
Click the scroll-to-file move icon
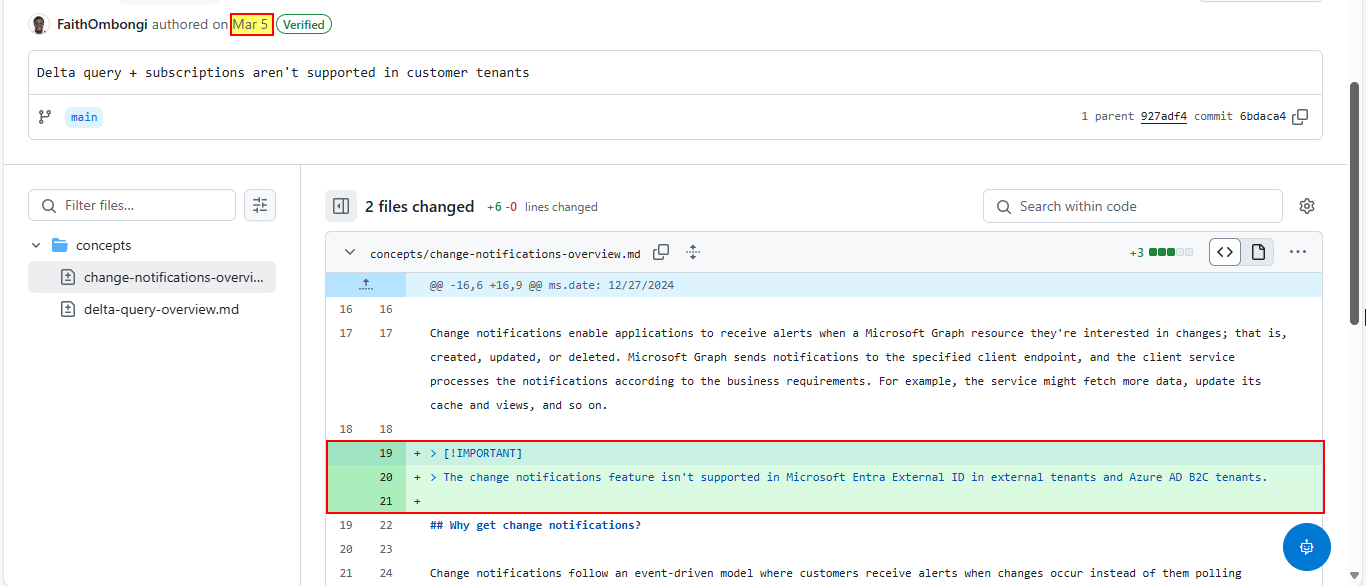coord(693,252)
